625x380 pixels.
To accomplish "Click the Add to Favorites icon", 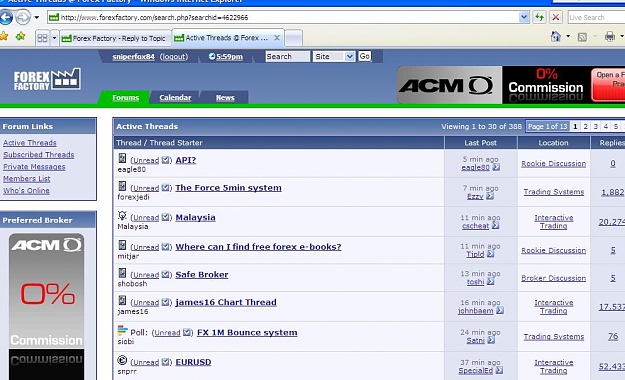I will (x=20, y=36).
